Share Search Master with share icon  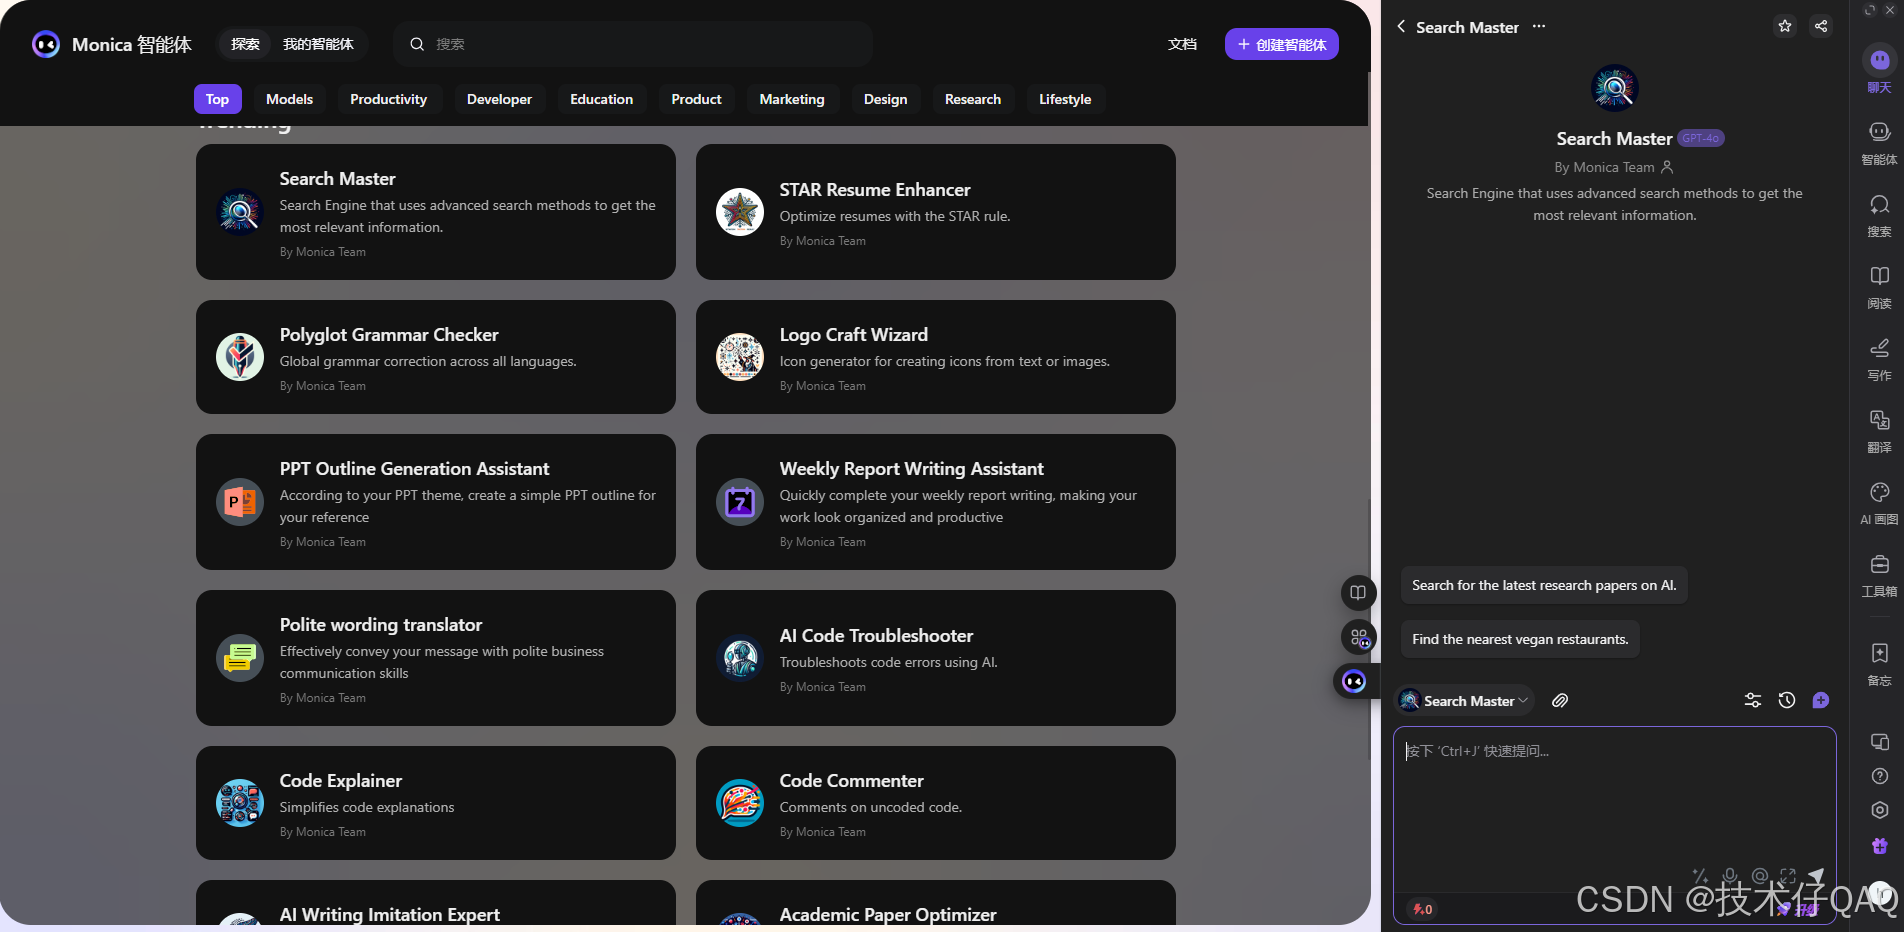pyautogui.click(x=1821, y=26)
